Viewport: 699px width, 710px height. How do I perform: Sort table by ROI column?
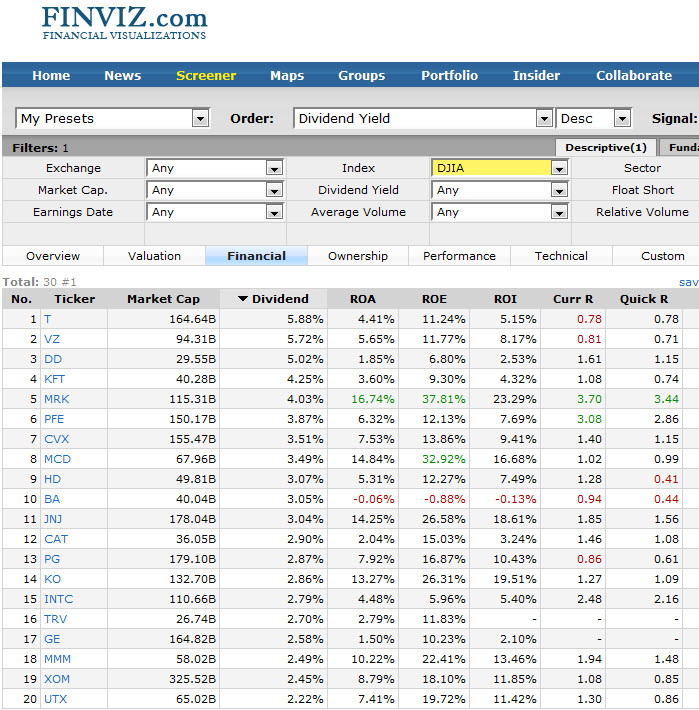[505, 299]
